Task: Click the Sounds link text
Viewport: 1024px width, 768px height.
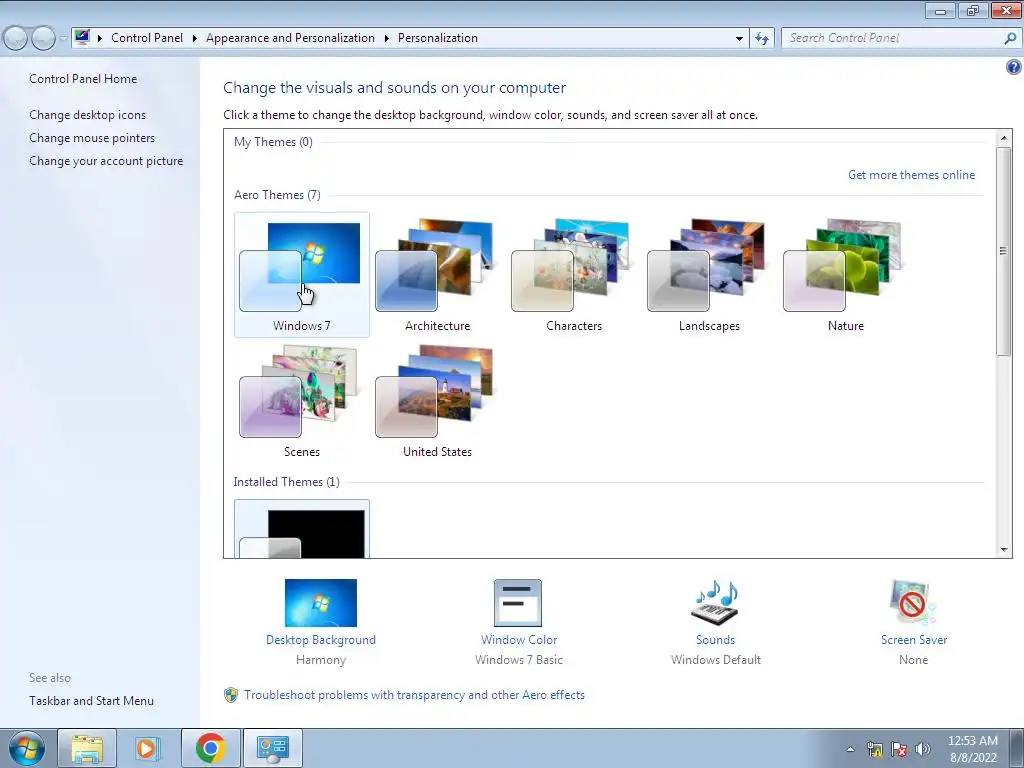Action: coord(715,640)
